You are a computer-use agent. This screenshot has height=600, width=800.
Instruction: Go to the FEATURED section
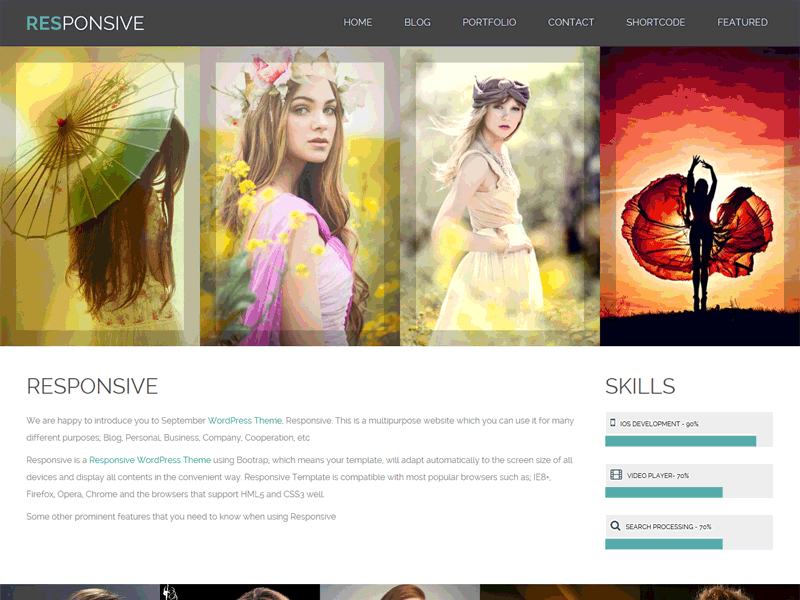(x=743, y=21)
